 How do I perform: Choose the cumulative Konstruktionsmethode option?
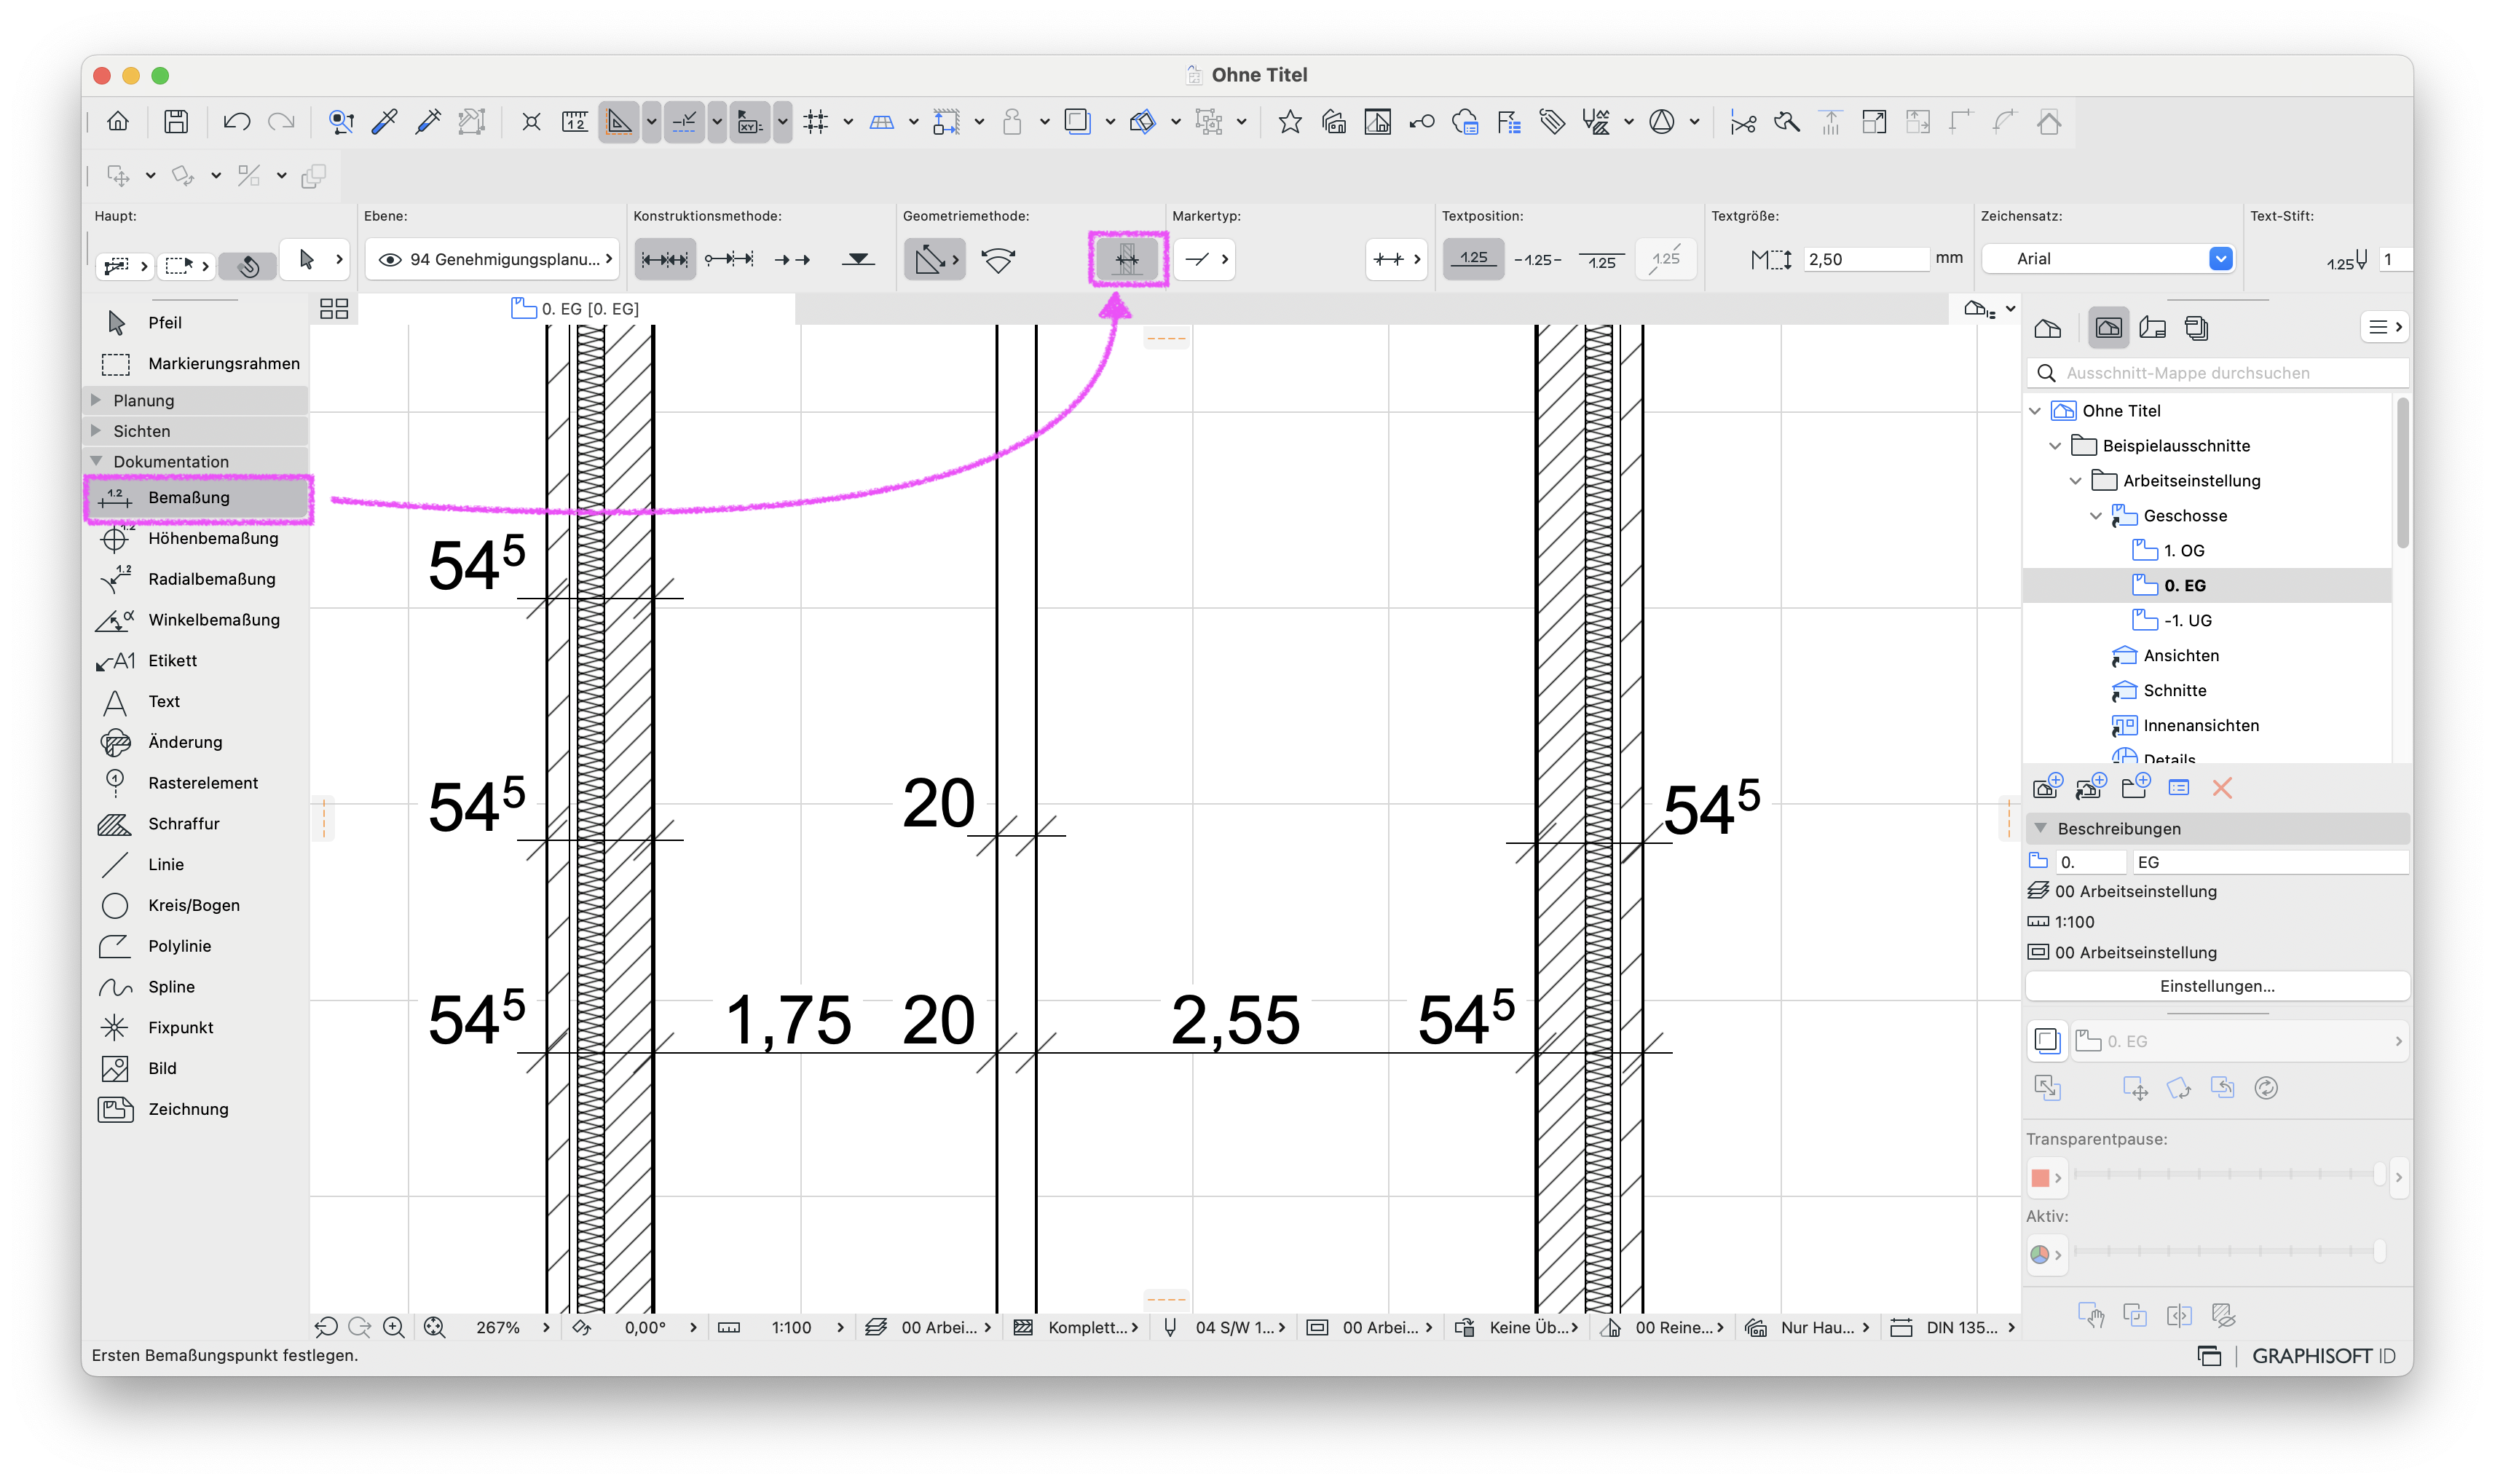click(x=729, y=259)
